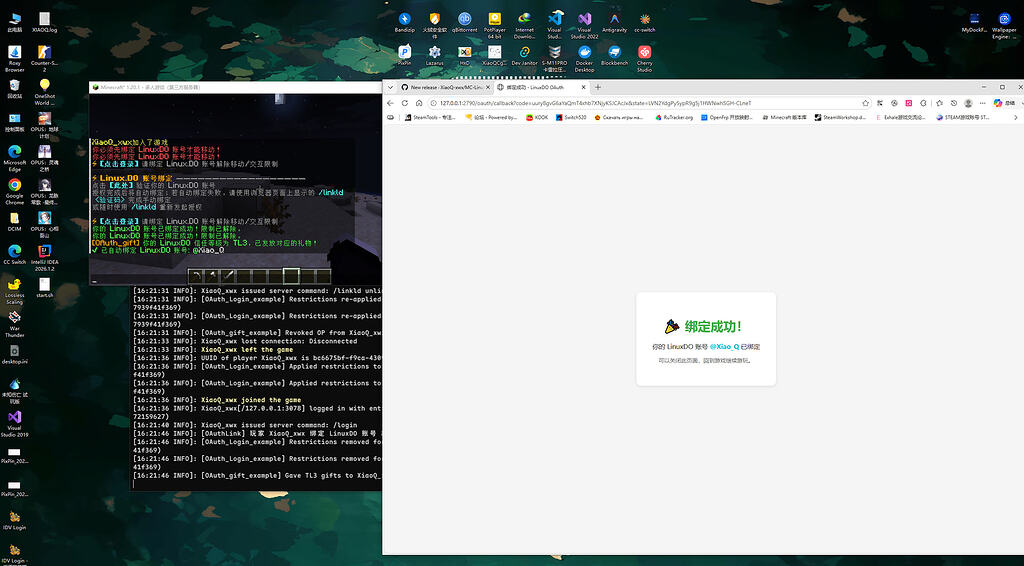Select the LinuxDO OAuth browser tab
1024x566 pixels.
pyautogui.click(x=541, y=87)
